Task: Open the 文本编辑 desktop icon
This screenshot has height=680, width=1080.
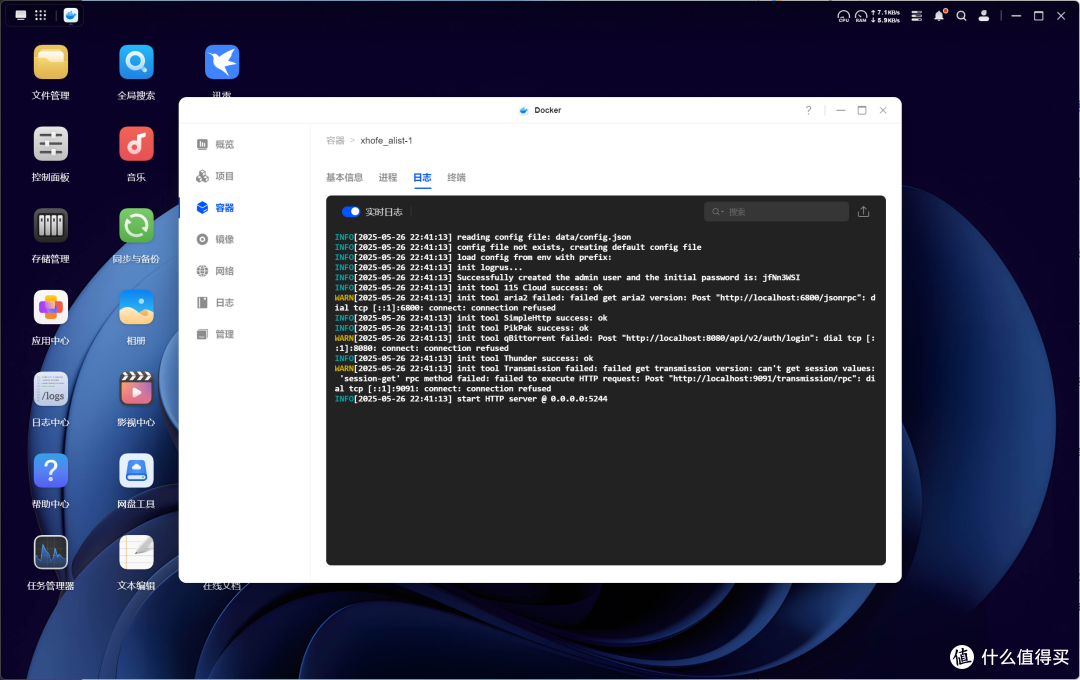Action: [x=136, y=553]
